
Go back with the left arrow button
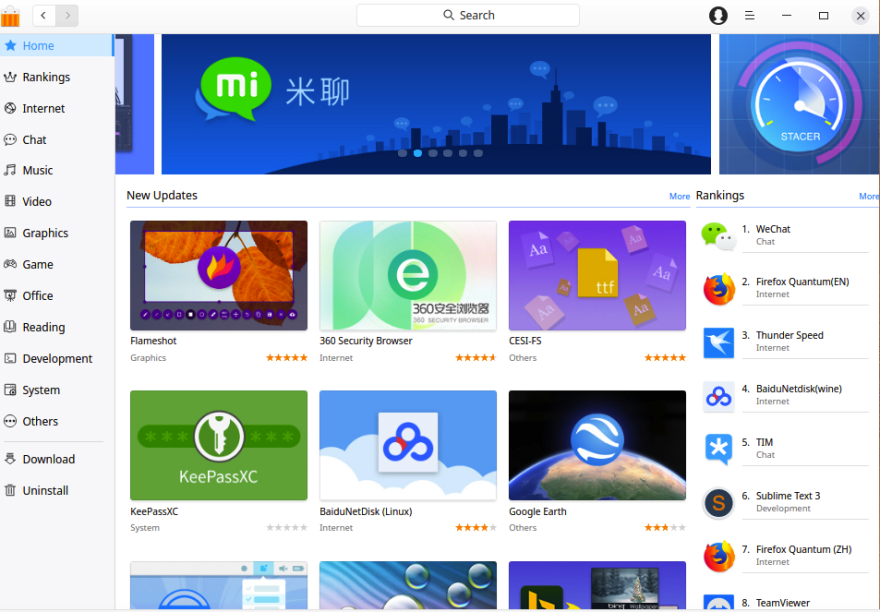pyautogui.click(x=44, y=15)
